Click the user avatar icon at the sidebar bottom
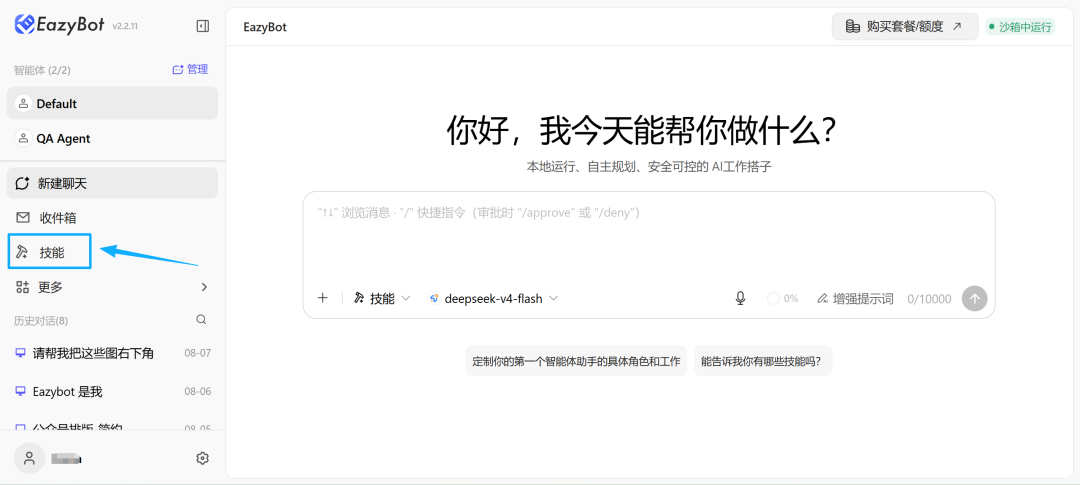 (29, 458)
